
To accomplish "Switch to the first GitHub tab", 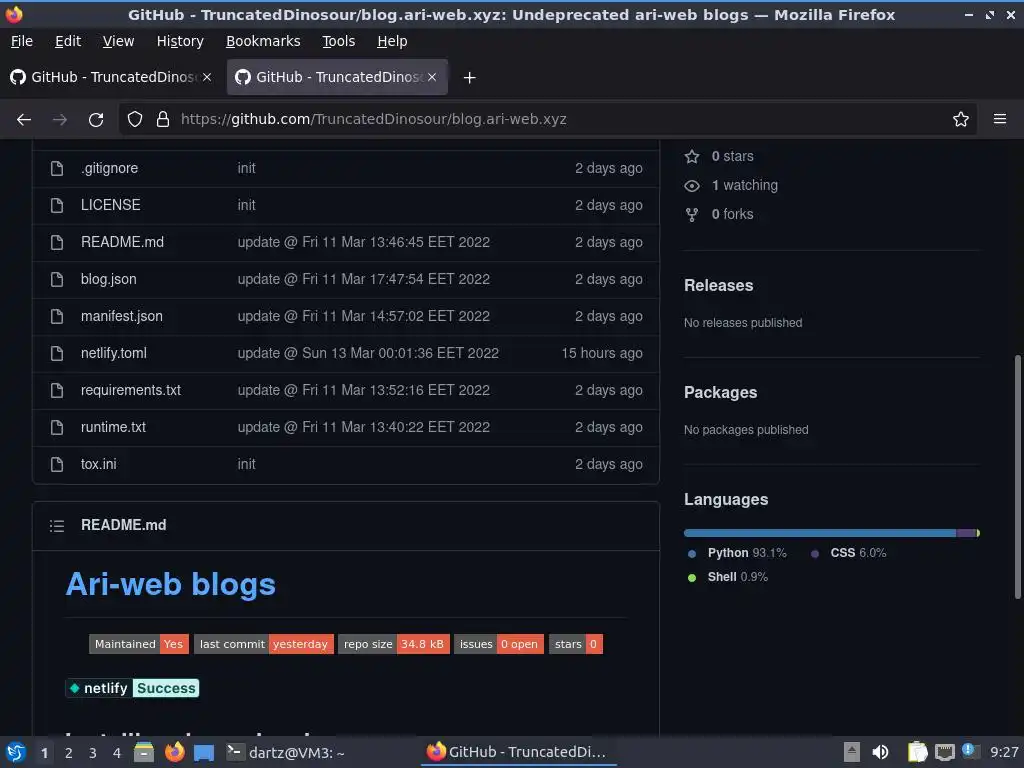I will tap(111, 77).
